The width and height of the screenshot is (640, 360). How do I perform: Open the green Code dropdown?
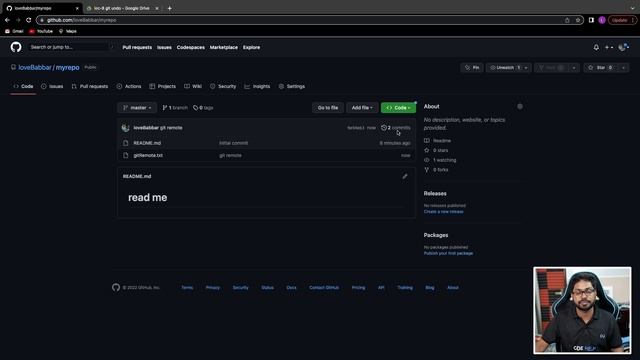pyautogui.click(x=398, y=108)
